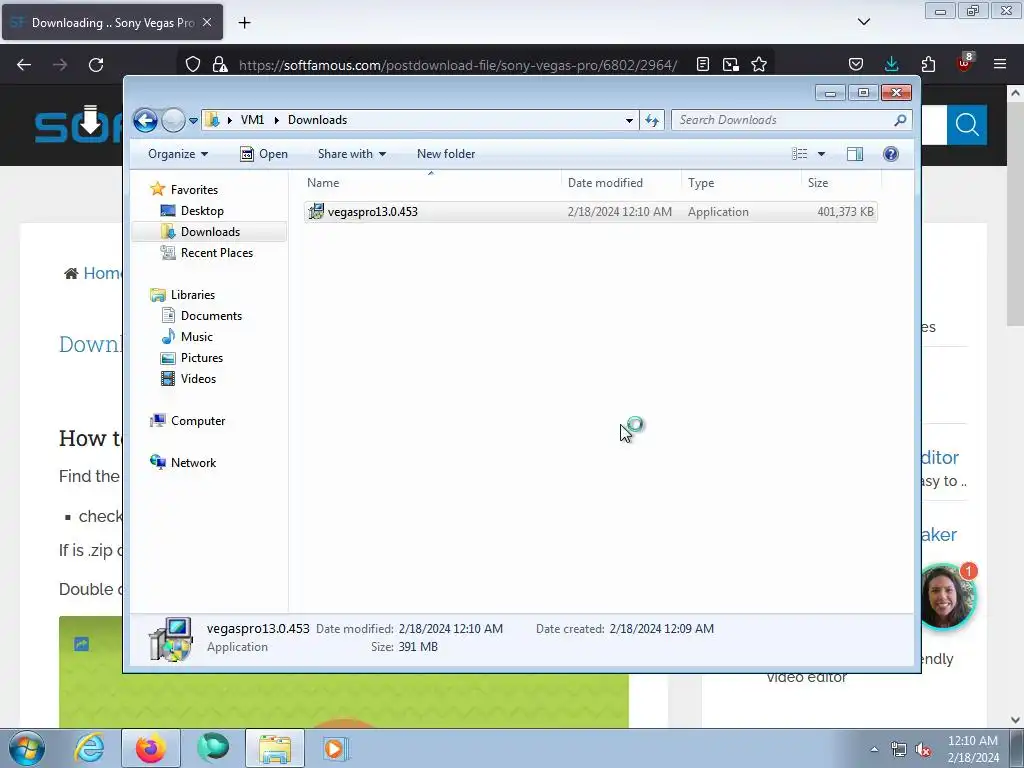The image size is (1024, 768).
Task: Open Recent Places
Action: tap(217, 253)
